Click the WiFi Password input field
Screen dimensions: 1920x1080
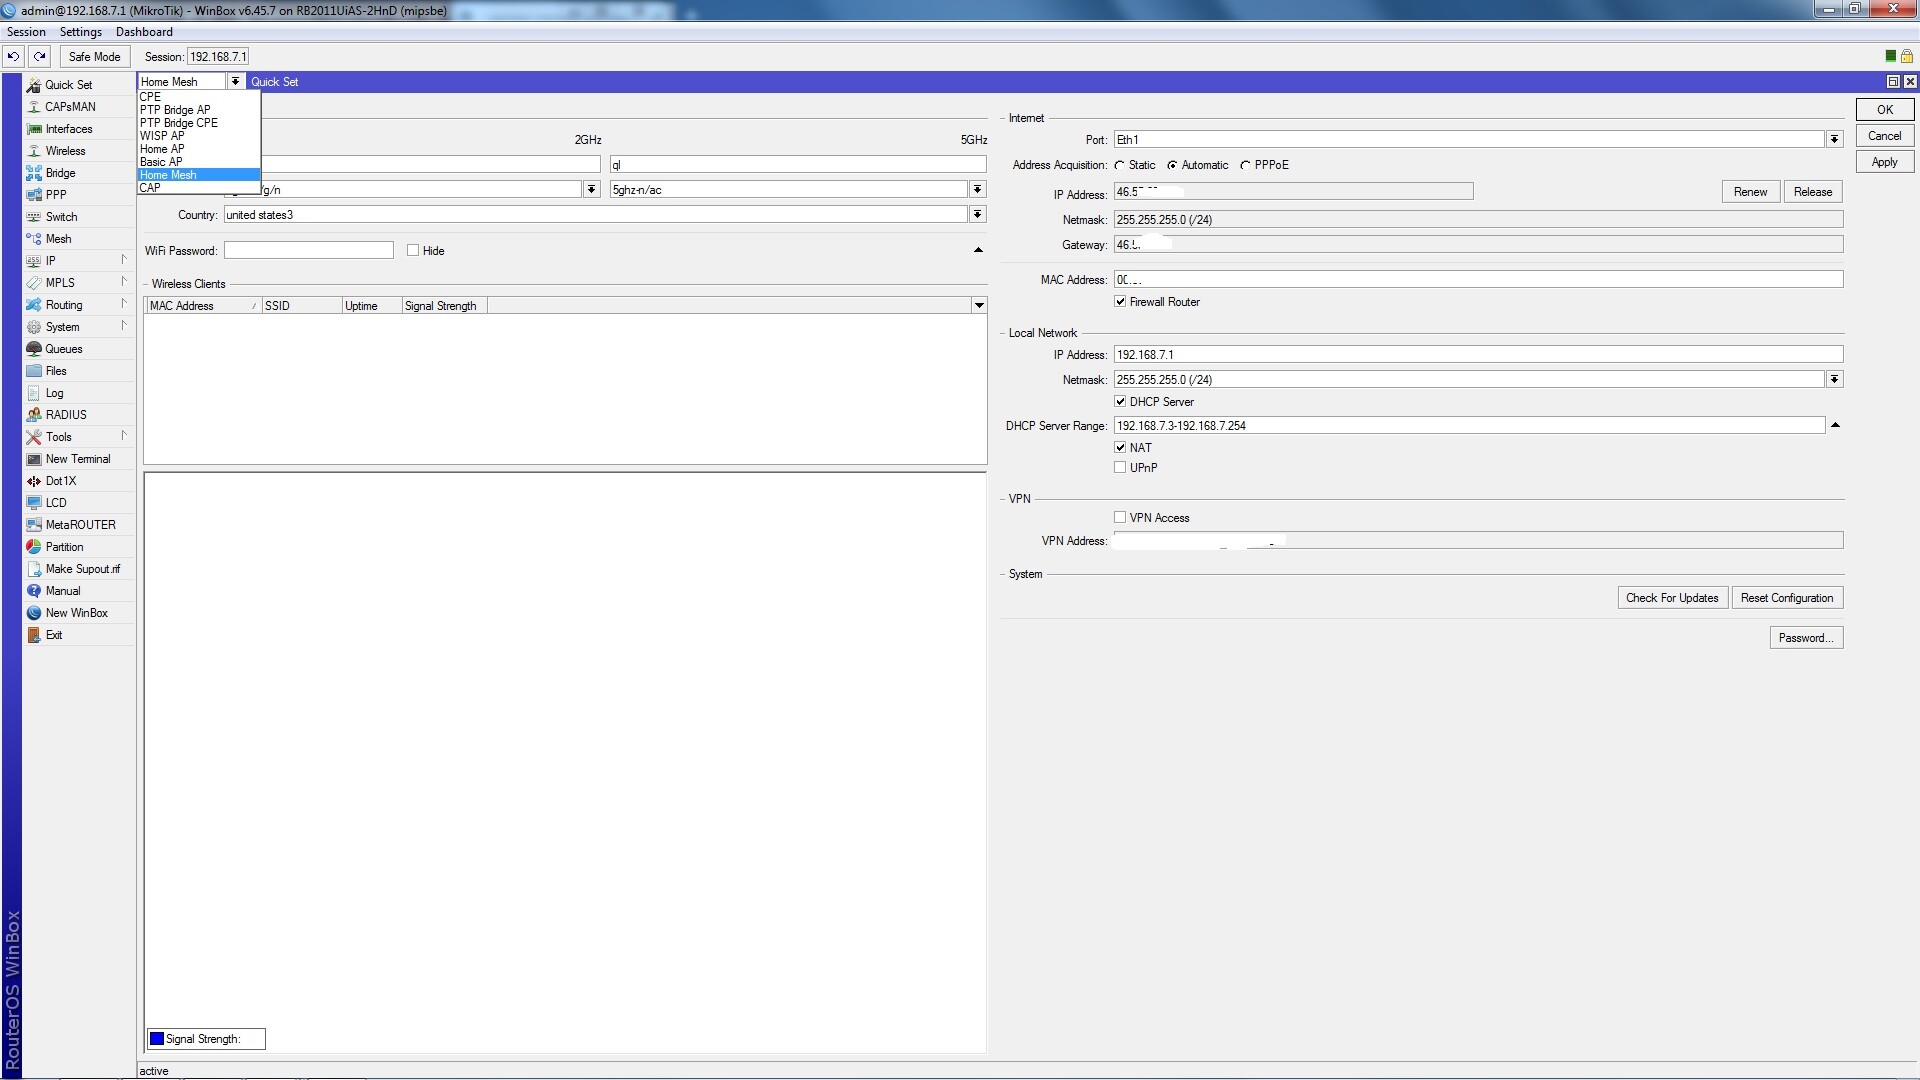[x=308, y=250]
